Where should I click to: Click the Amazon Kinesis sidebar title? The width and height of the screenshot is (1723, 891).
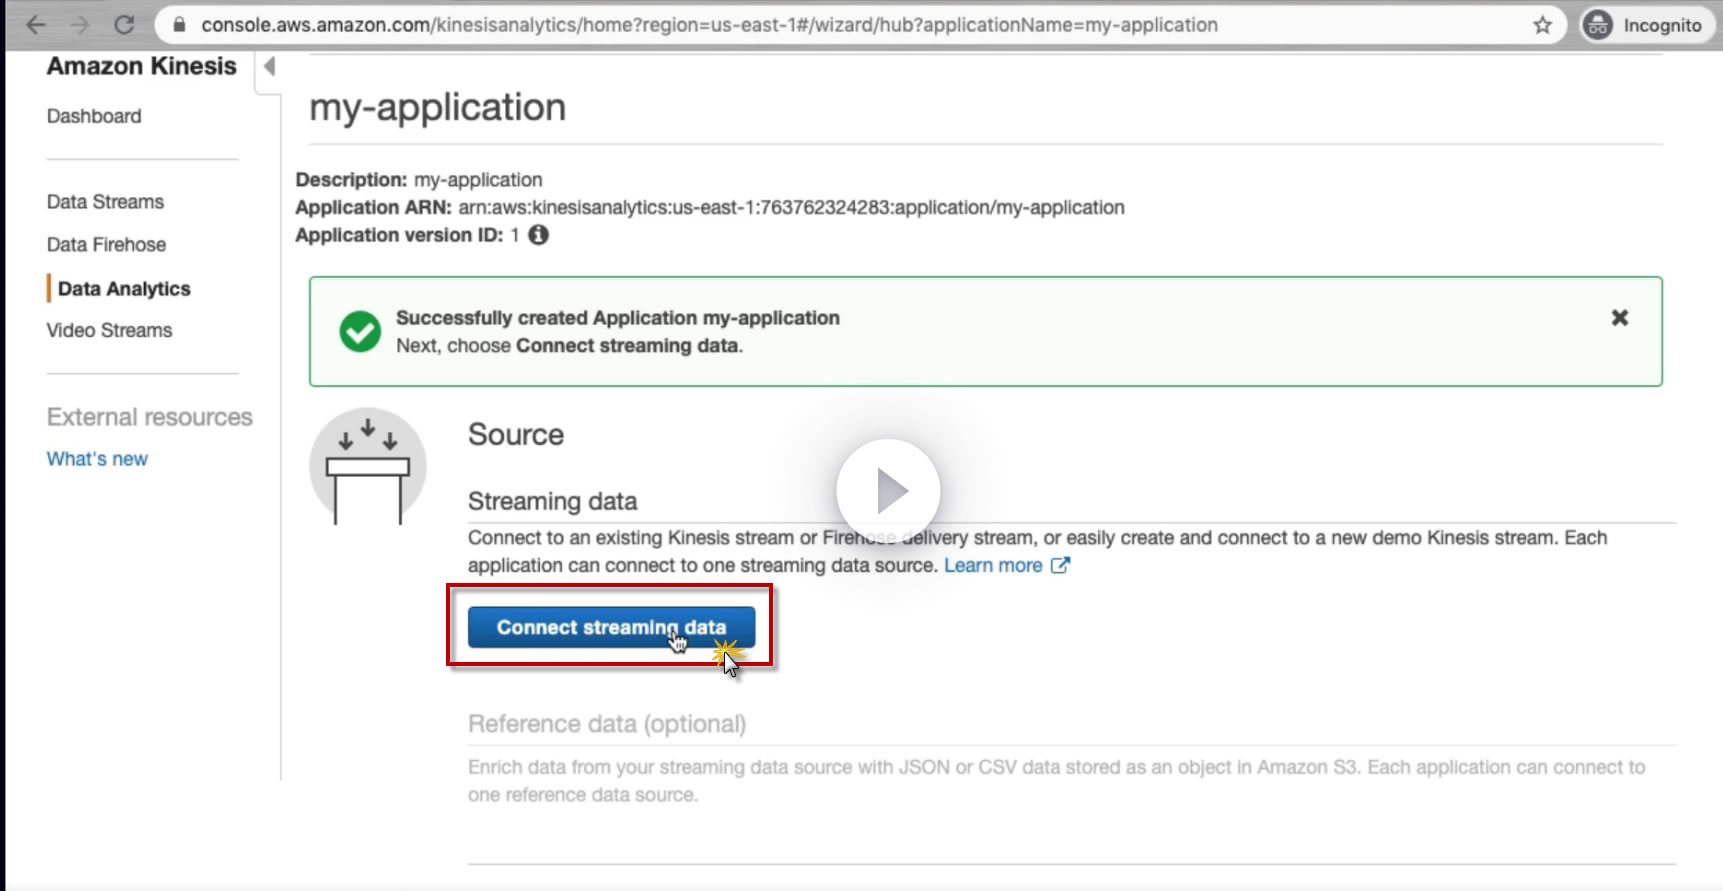point(142,66)
